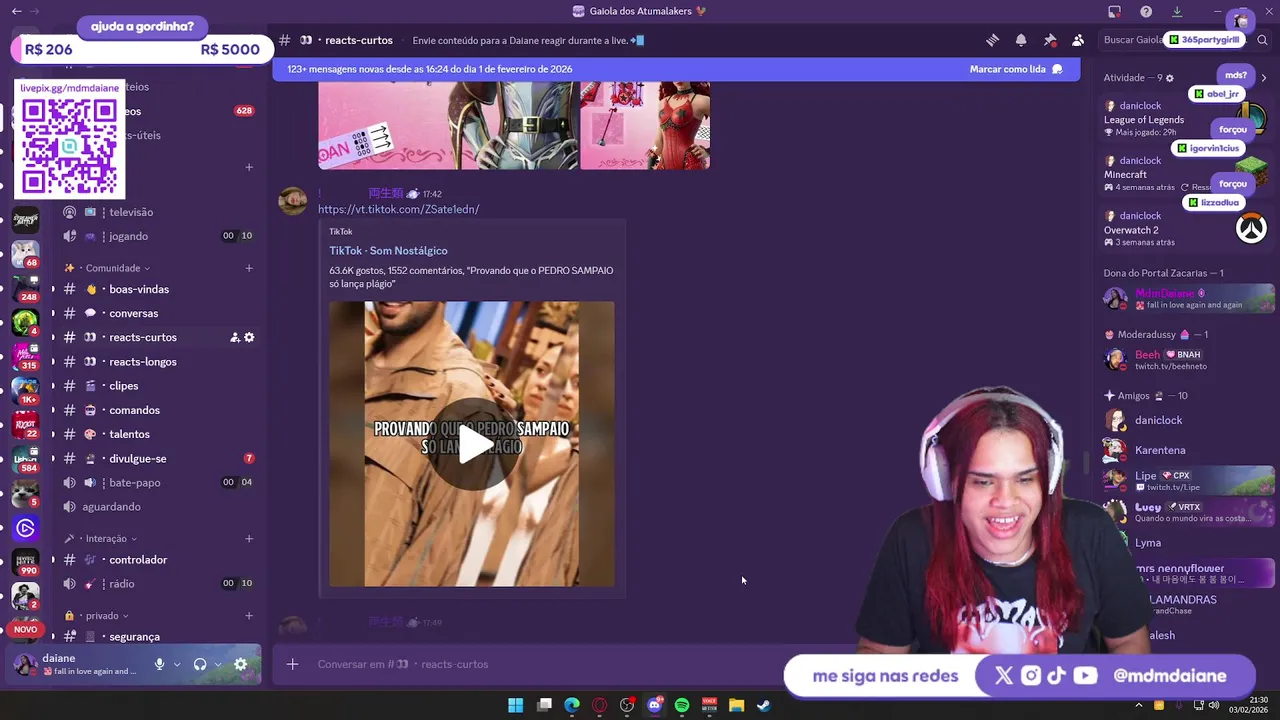The height and width of the screenshot is (720, 1280).
Task: Select member Beeh in Moderadussy list
Action: (x=1187, y=360)
